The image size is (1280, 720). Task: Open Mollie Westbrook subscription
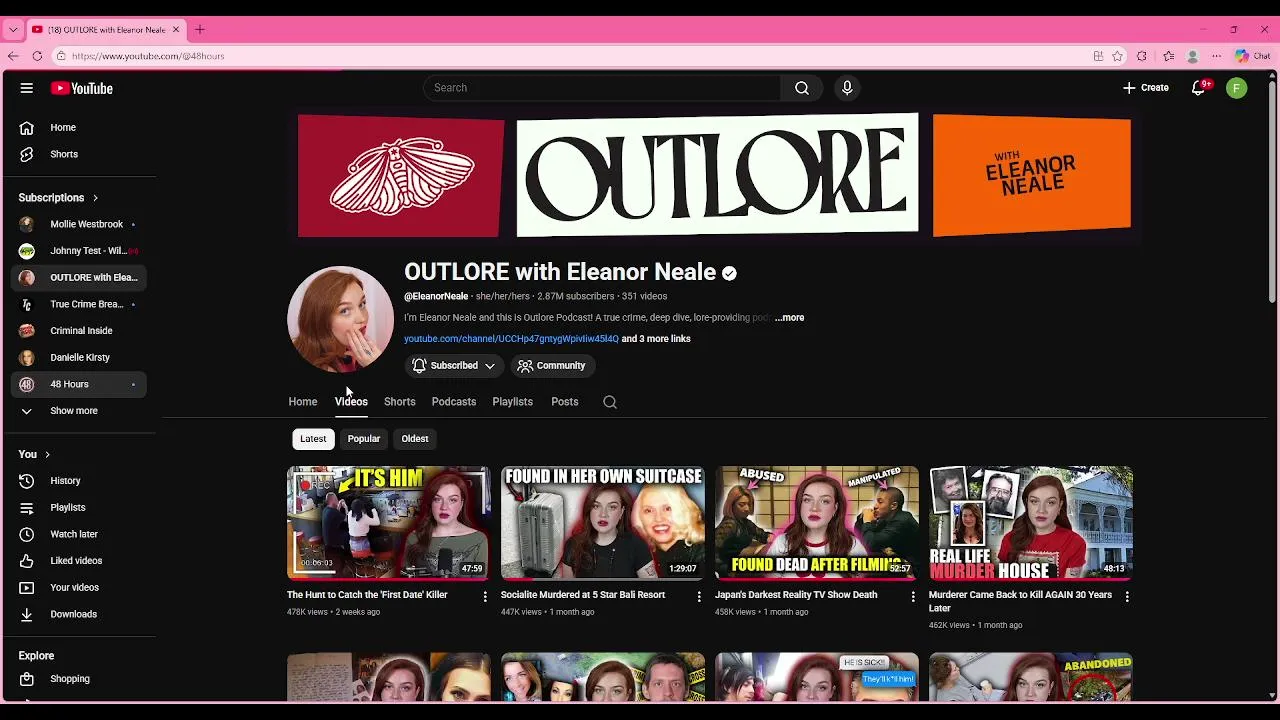click(80, 225)
